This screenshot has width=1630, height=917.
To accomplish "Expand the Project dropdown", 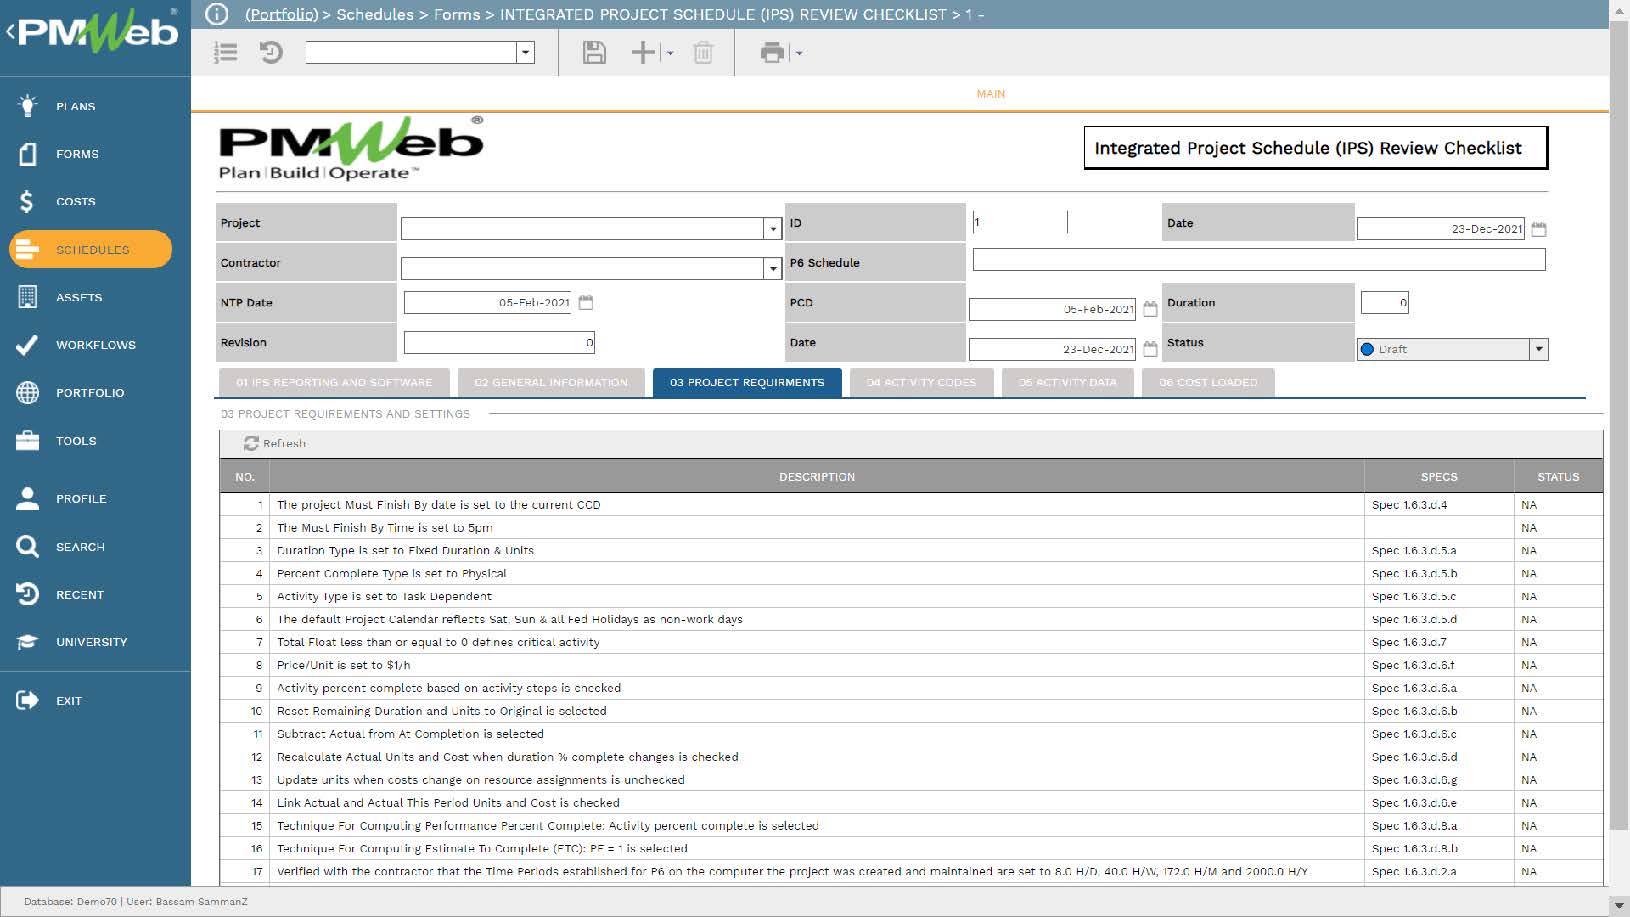I will point(772,229).
